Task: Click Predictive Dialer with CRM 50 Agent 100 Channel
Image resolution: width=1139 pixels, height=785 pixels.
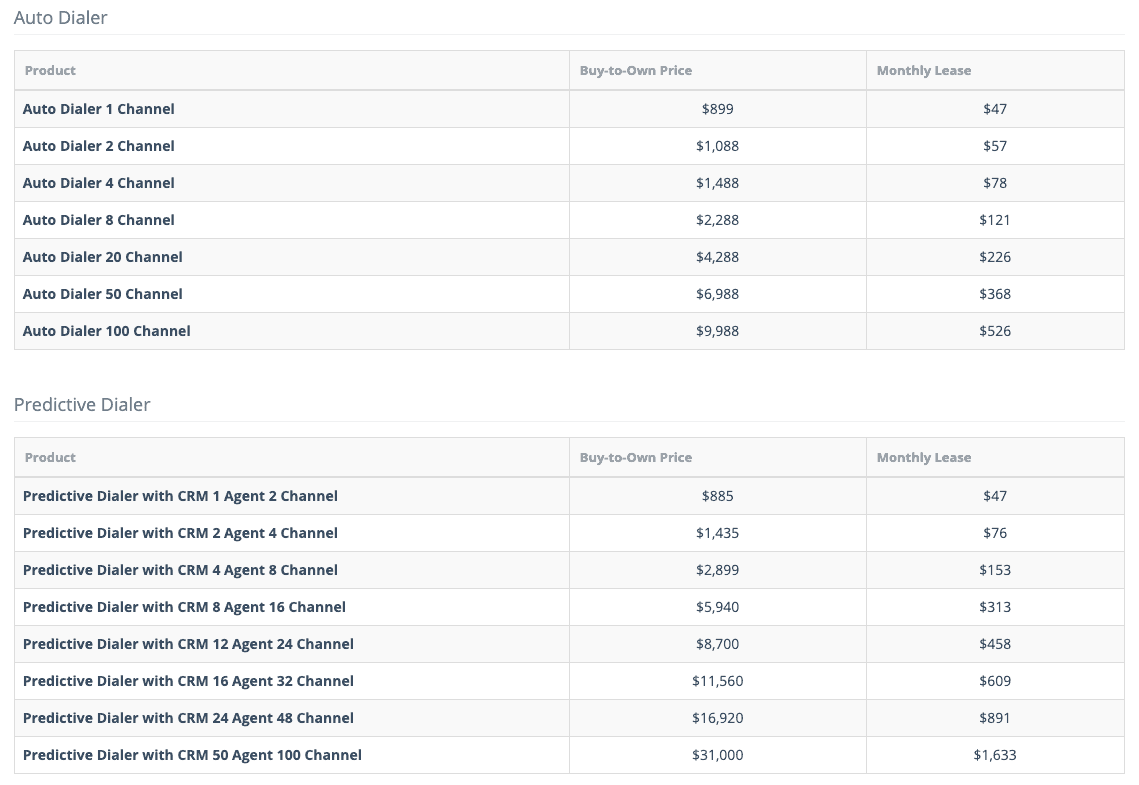Action: [x=192, y=754]
